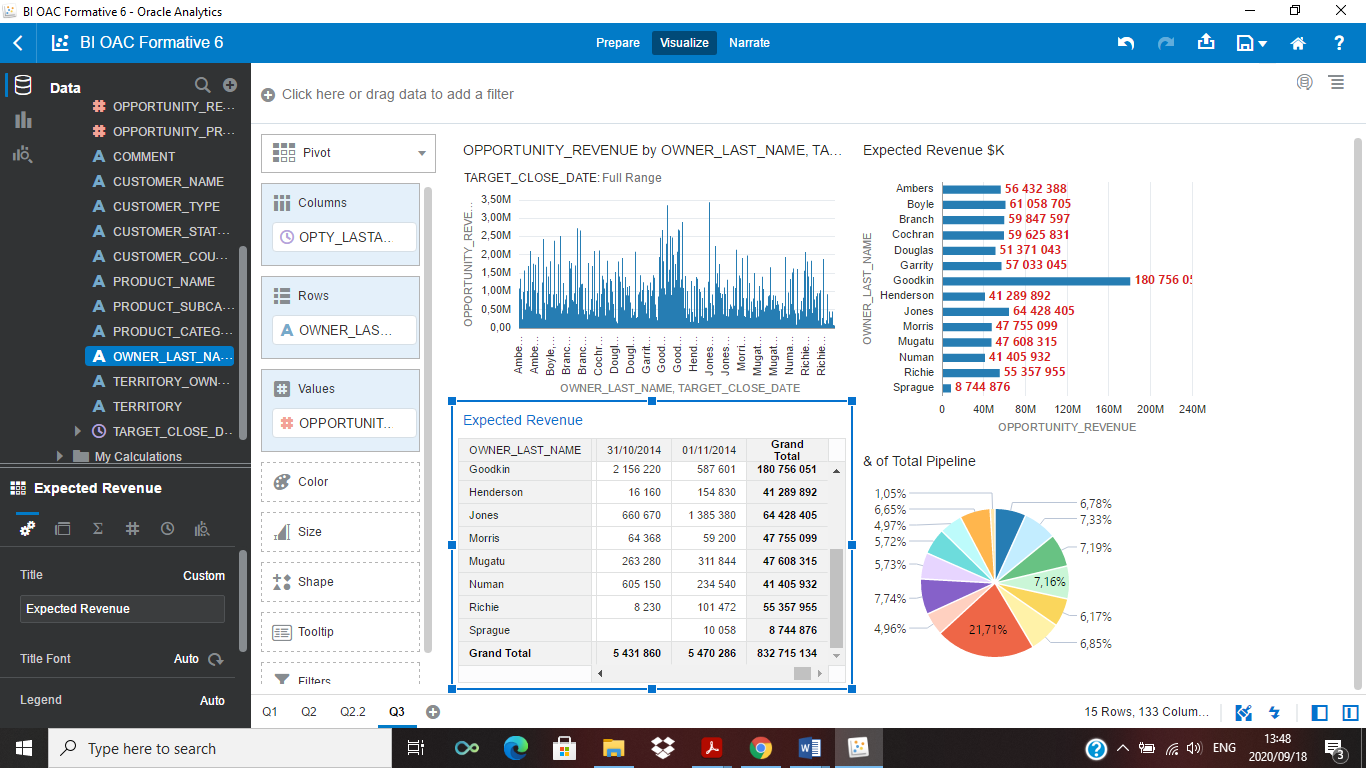
Task: Open the Data panel
Action: [x=22, y=85]
